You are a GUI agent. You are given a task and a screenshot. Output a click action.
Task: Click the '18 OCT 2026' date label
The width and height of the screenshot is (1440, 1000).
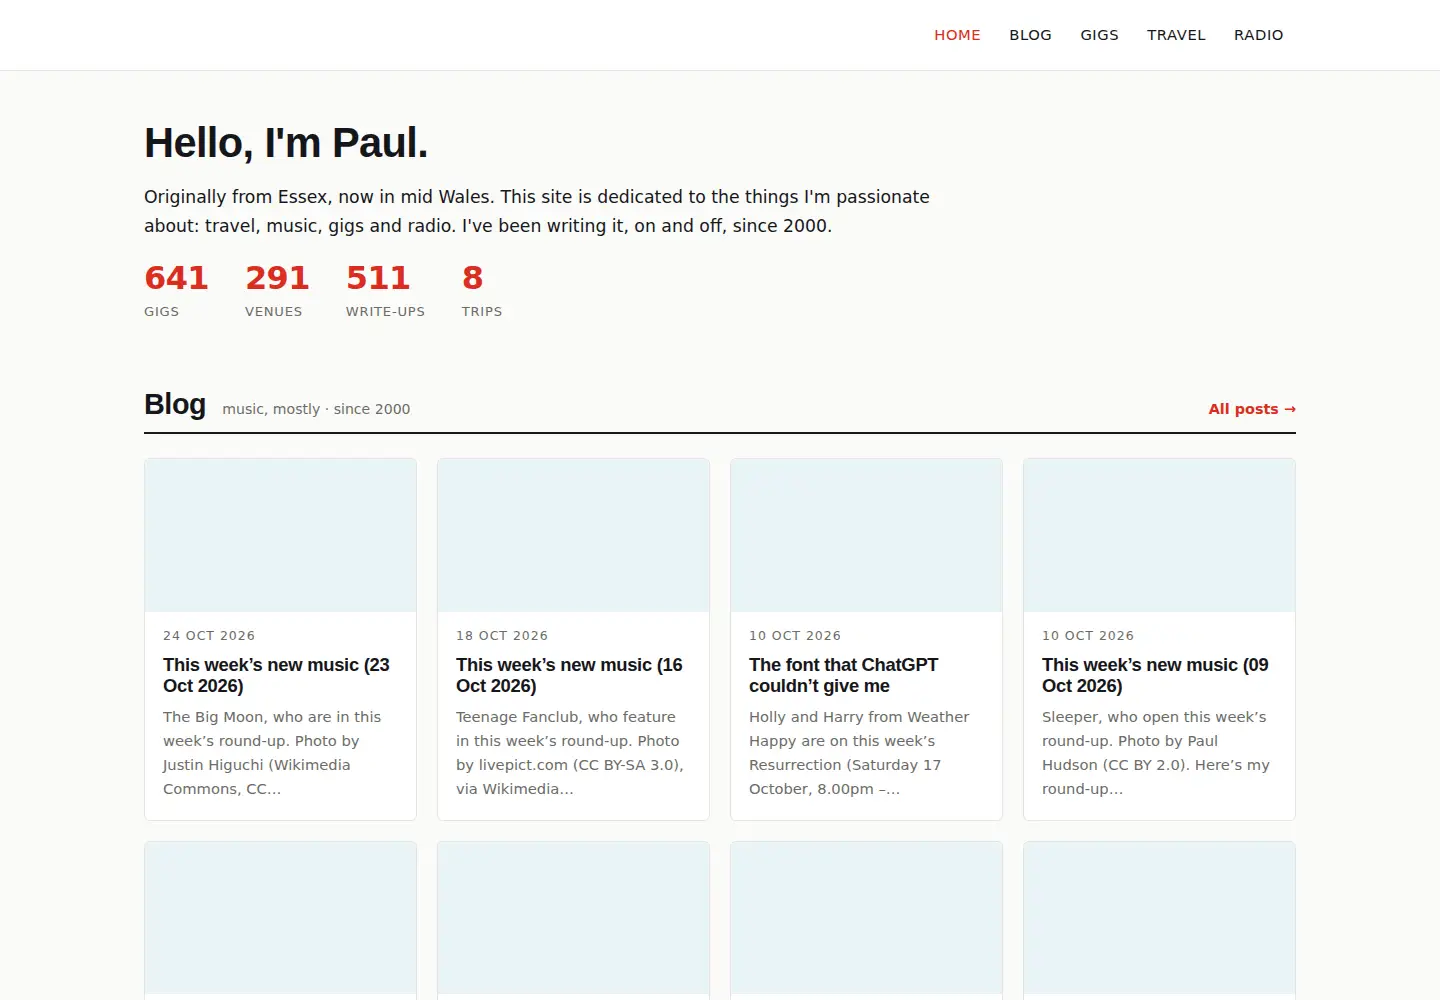[502, 635]
